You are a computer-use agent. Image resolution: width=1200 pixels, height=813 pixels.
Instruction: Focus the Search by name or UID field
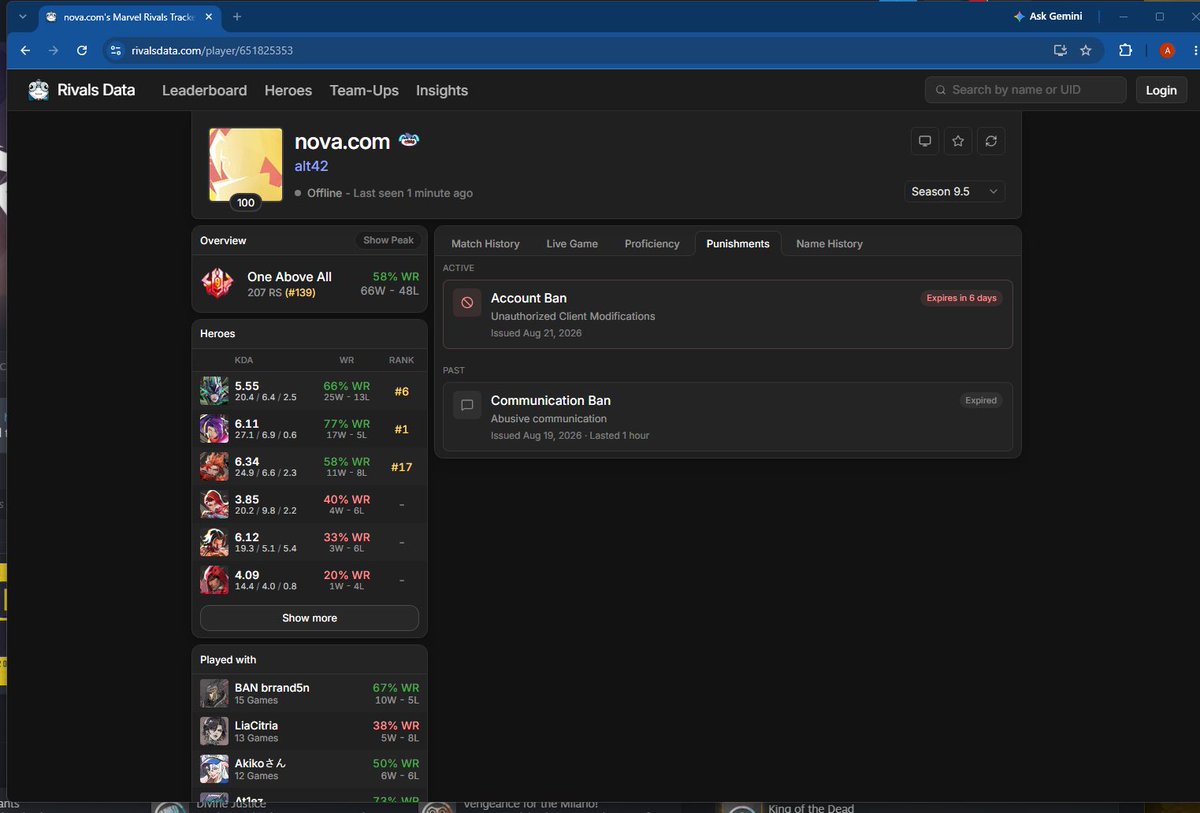pyautogui.click(x=1025, y=90)
